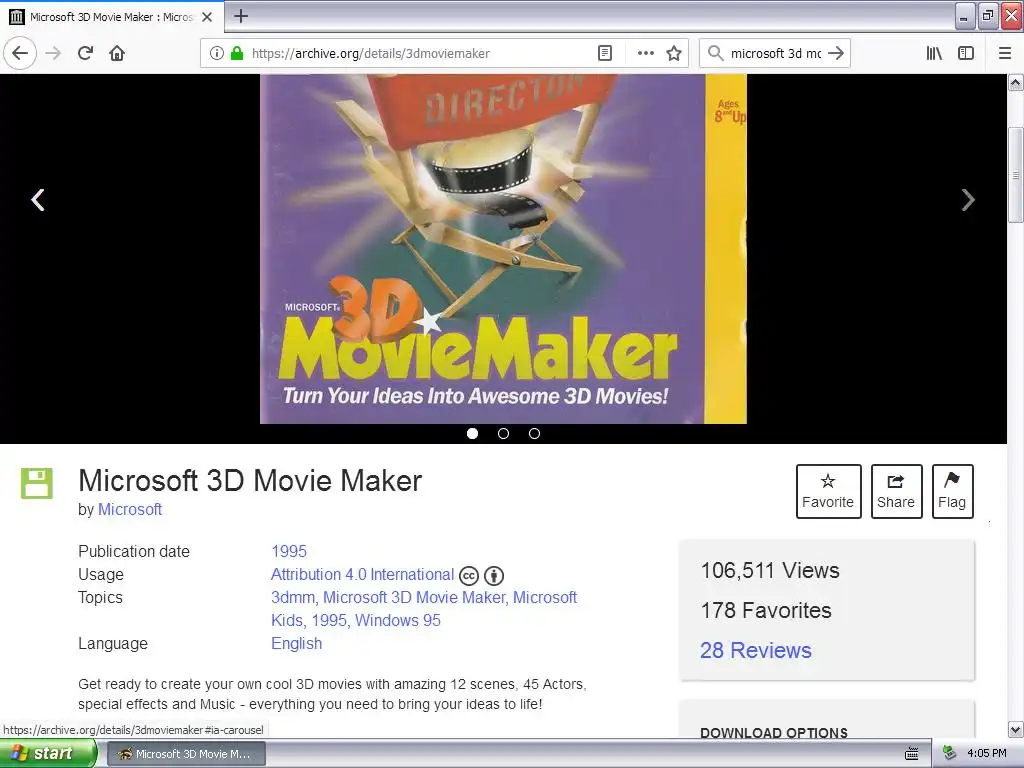This screenshot has height=768, width=1024.
Task: Click the attribution person icon
Action: (494, 576)
